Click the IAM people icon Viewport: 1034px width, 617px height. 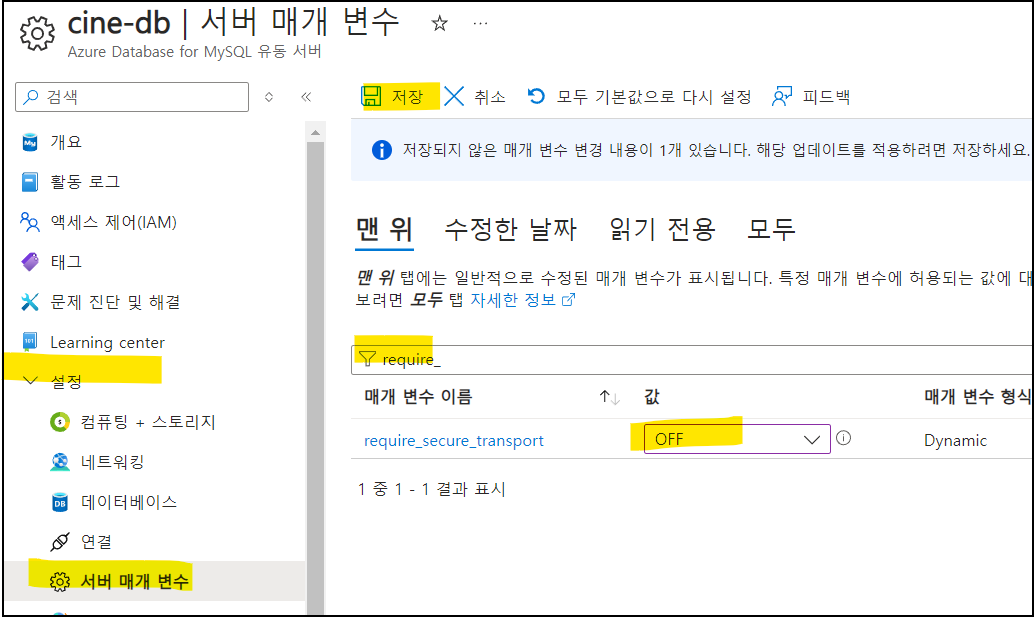30,222
